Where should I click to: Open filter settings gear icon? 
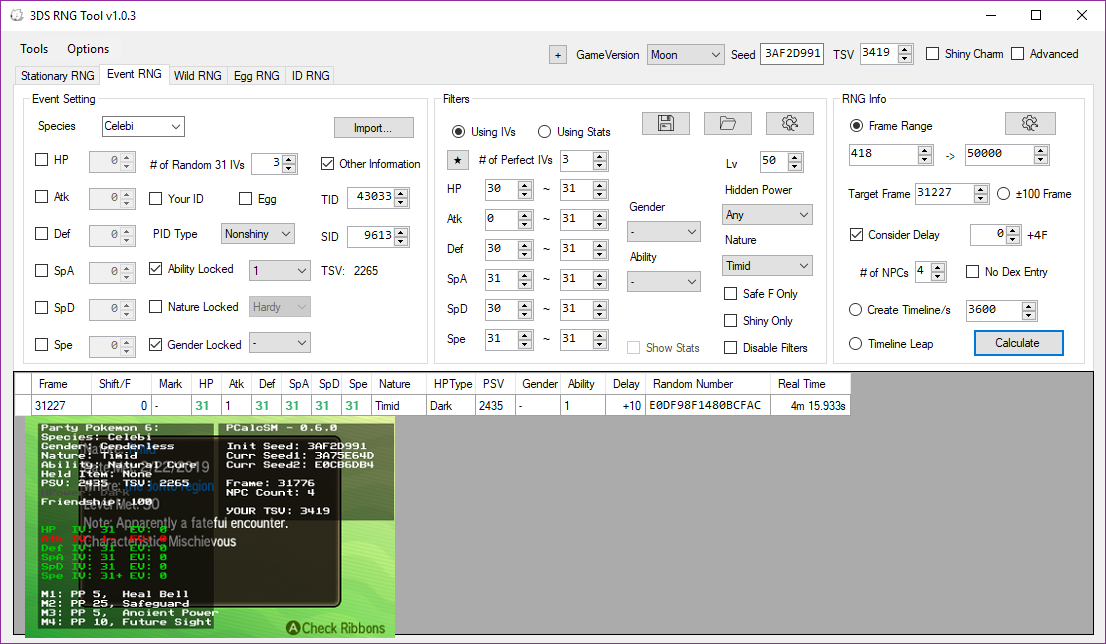pos(789,123)
